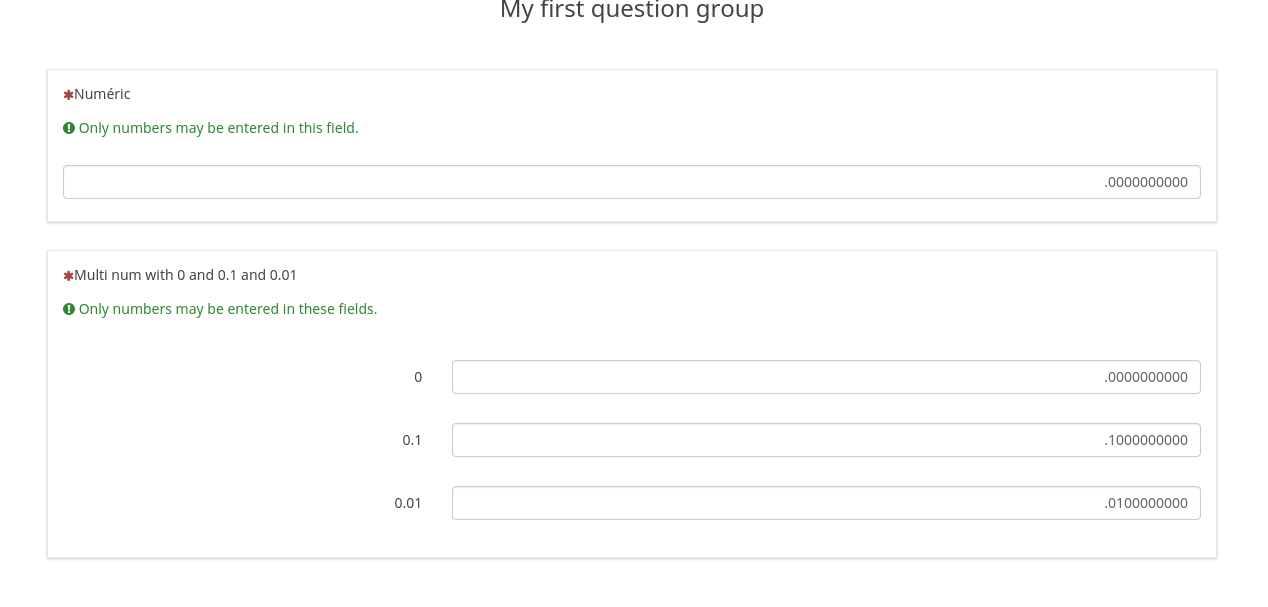Click 'Only numbers may be entered in these fields.' text
The height and width of the screenshot is (607, 1268).
[228, 309]
